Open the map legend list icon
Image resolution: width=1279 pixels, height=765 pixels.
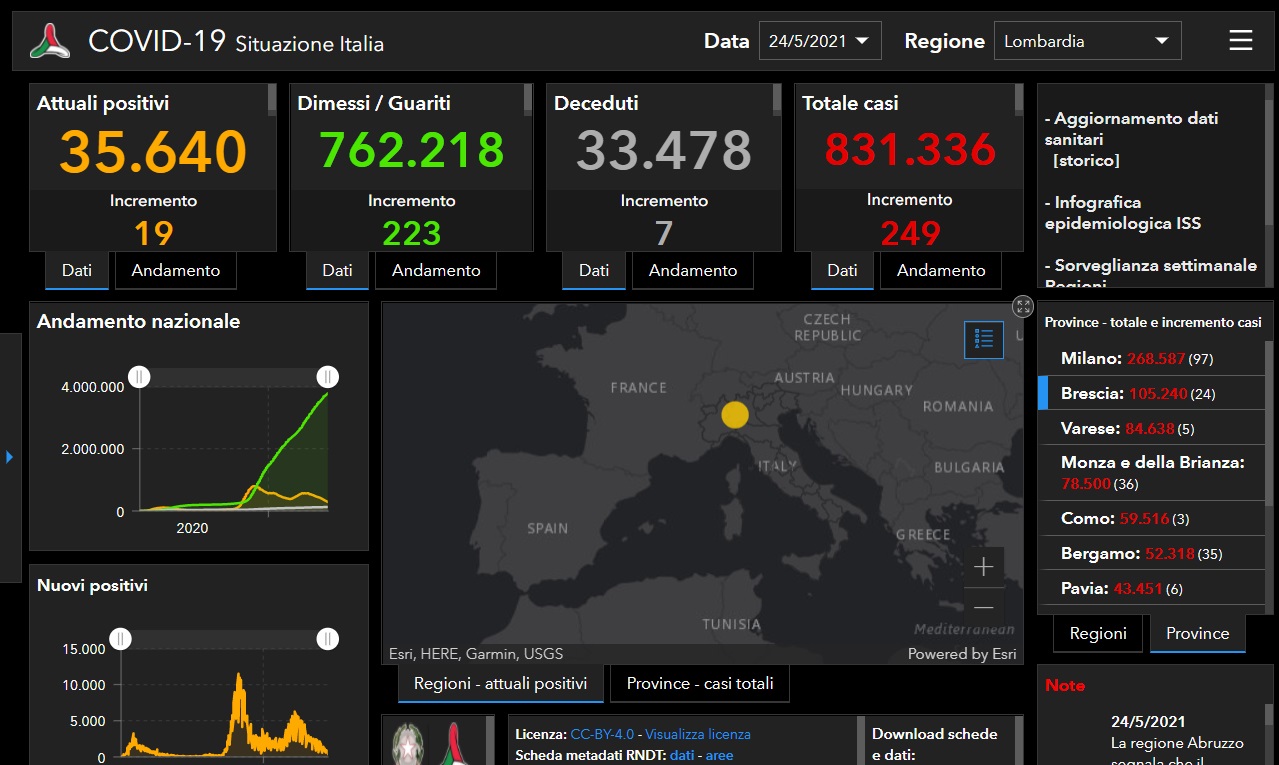(983, 340)
